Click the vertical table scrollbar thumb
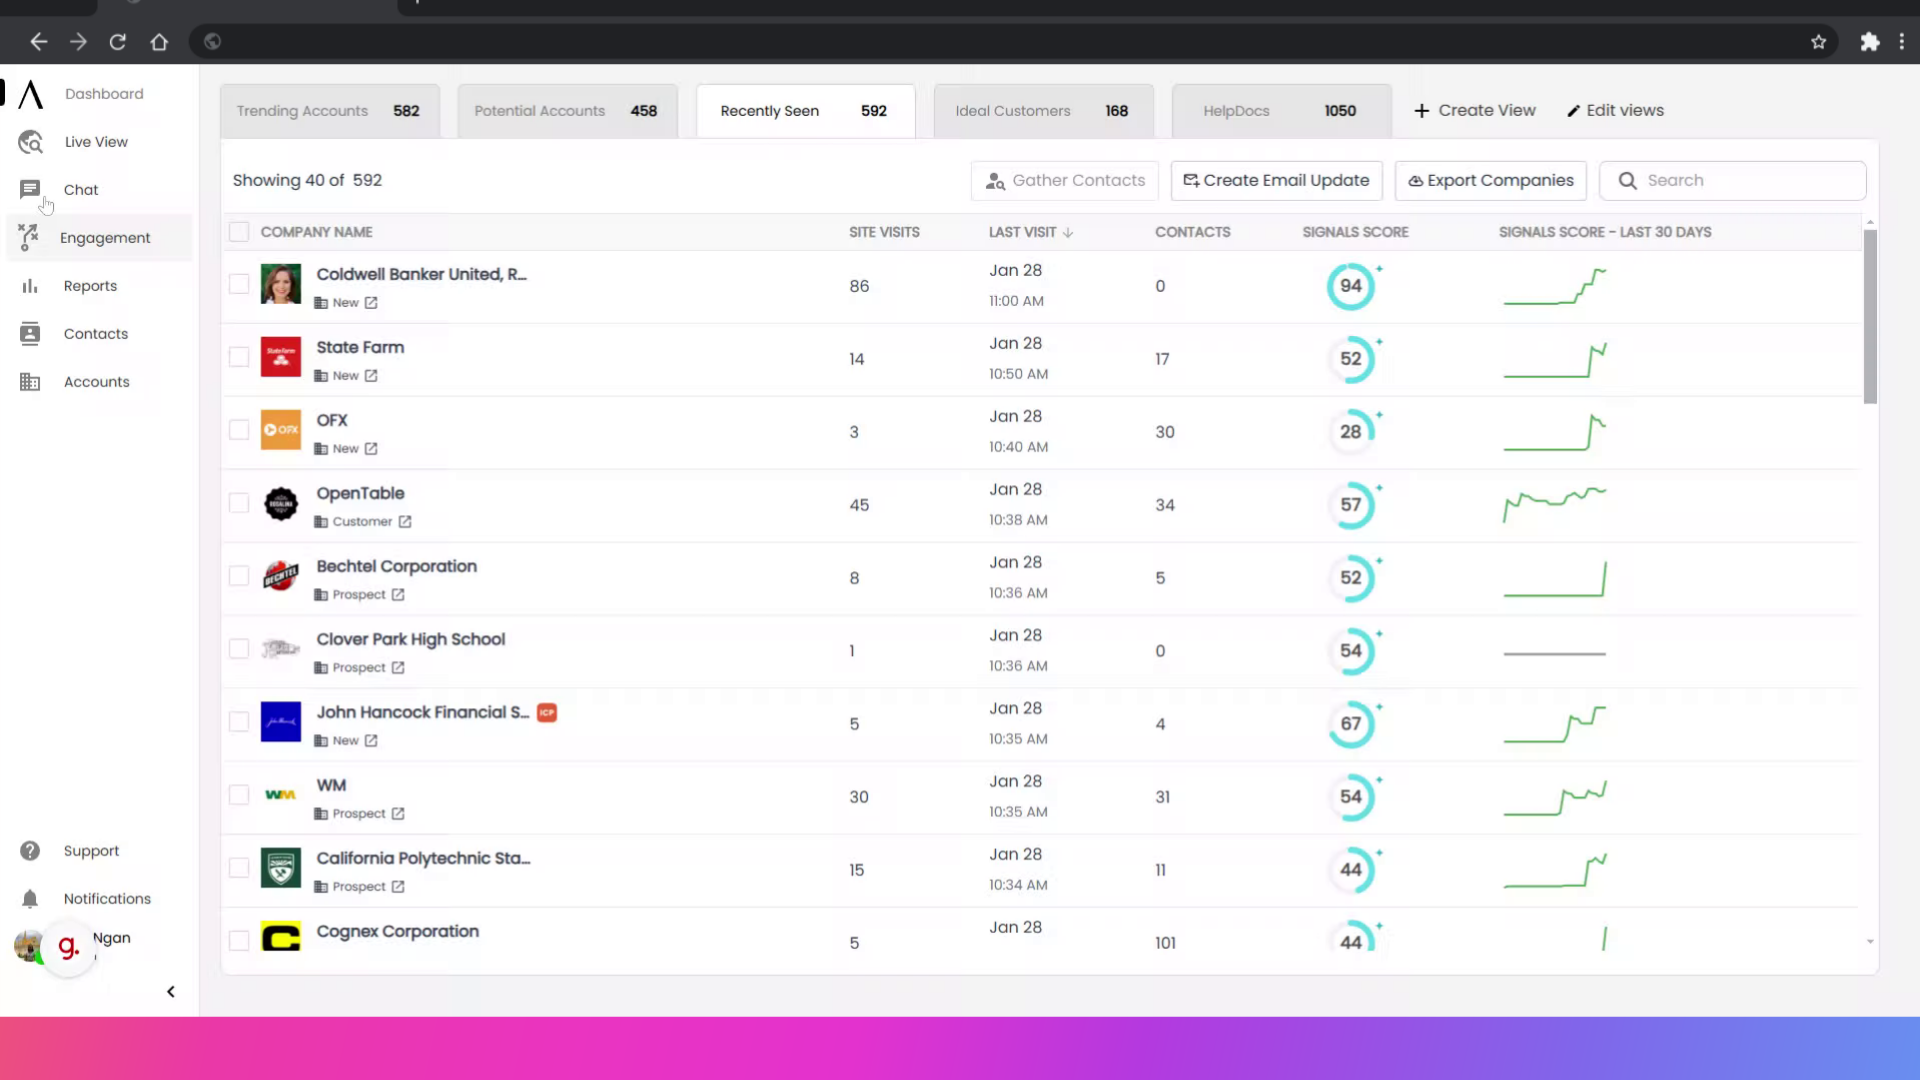This screenshot has width=1920, height=1080. coord(1870,316)
